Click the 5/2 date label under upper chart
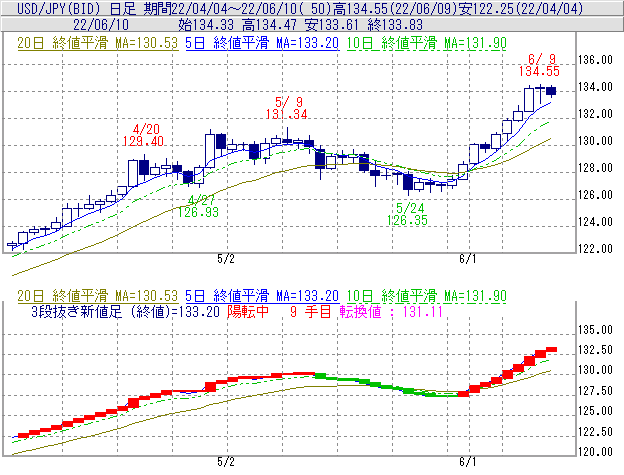The width and height of the screenshot is (624, 475). tap(226, 259)
